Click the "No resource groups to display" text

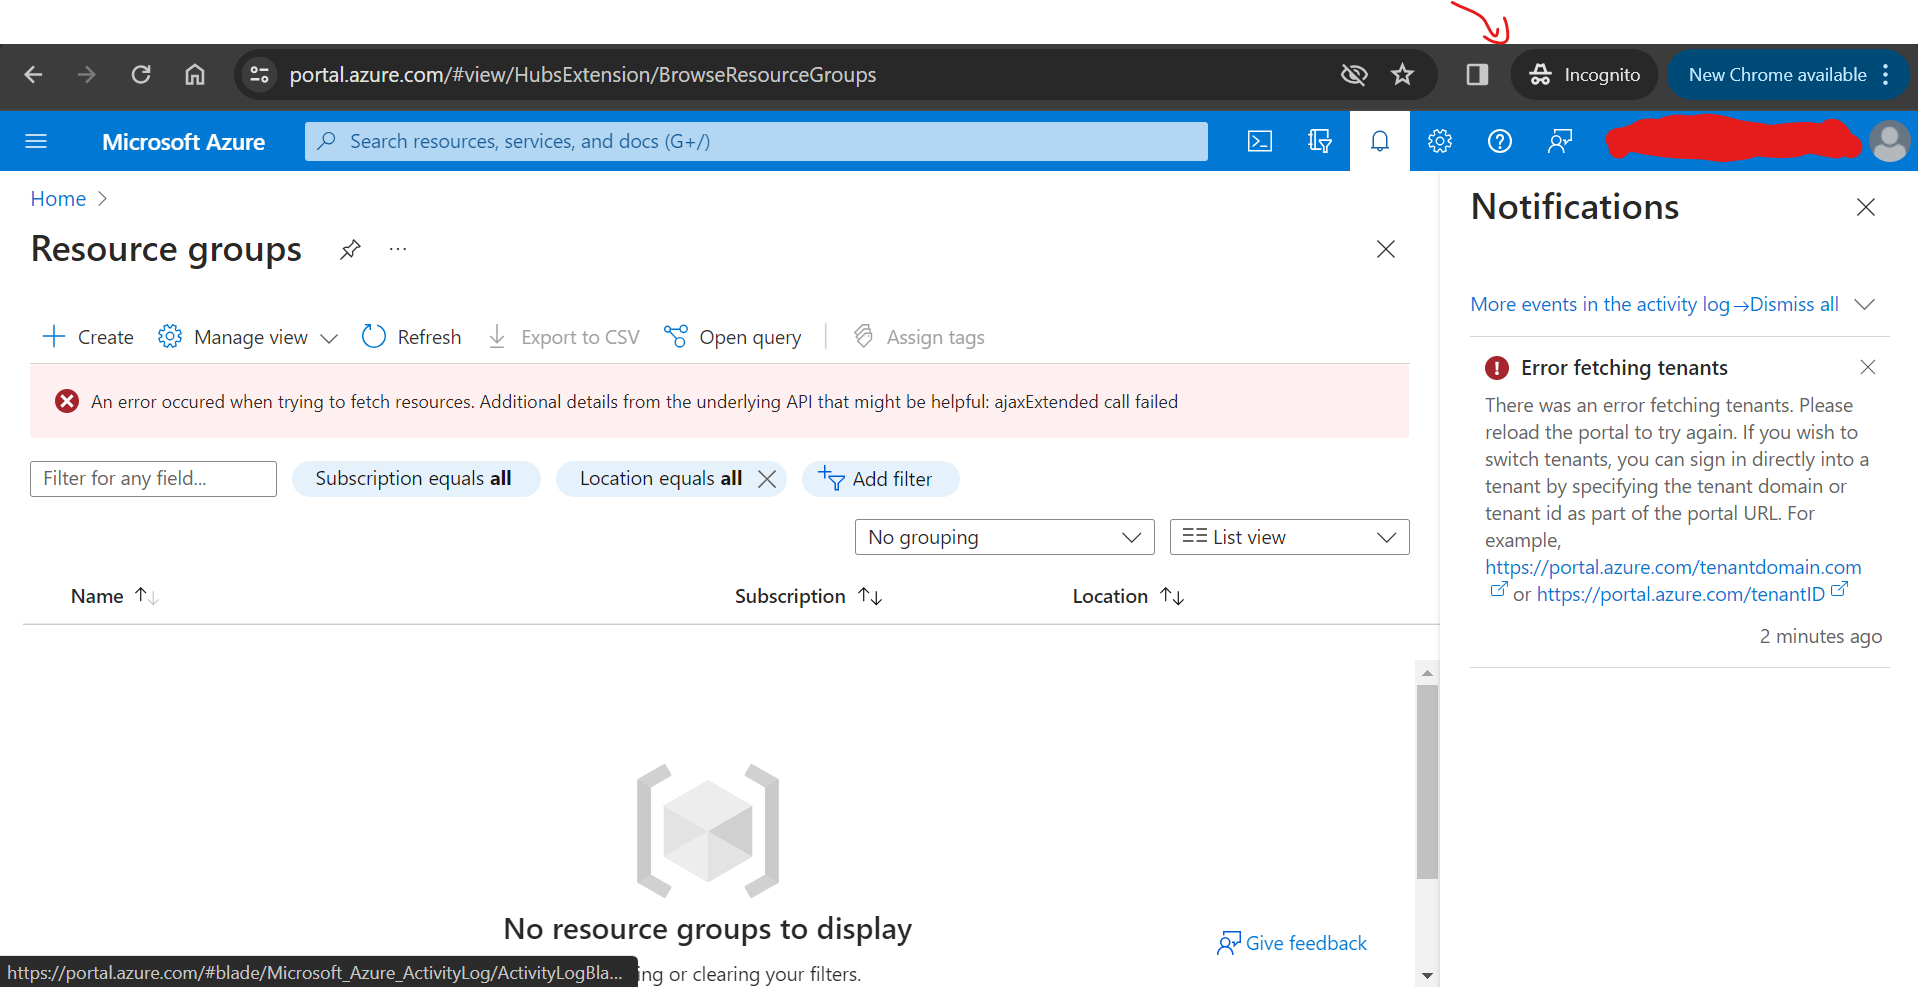(x=708, y=929)
